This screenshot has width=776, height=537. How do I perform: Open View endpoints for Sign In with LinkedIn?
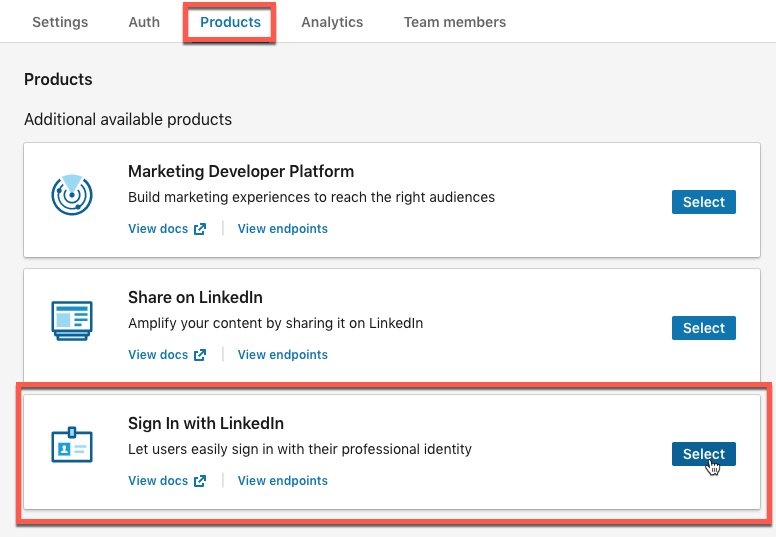point(283,481)
